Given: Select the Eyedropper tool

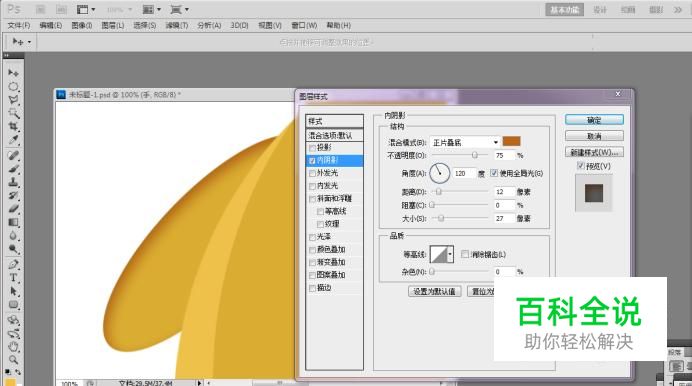Looking at the screenshot, I should point(13,140).
